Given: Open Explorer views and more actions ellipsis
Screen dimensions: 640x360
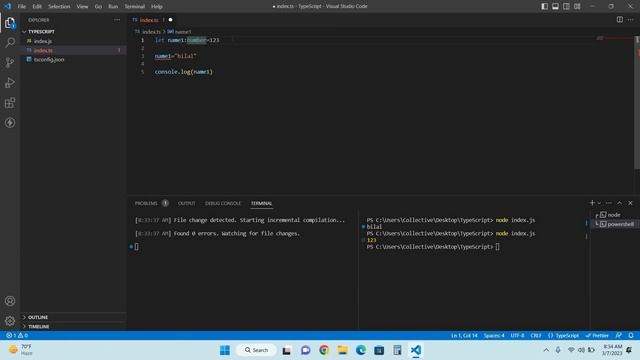Looking at the screenshot, I should pyautogui.click(x=117, y=20).
